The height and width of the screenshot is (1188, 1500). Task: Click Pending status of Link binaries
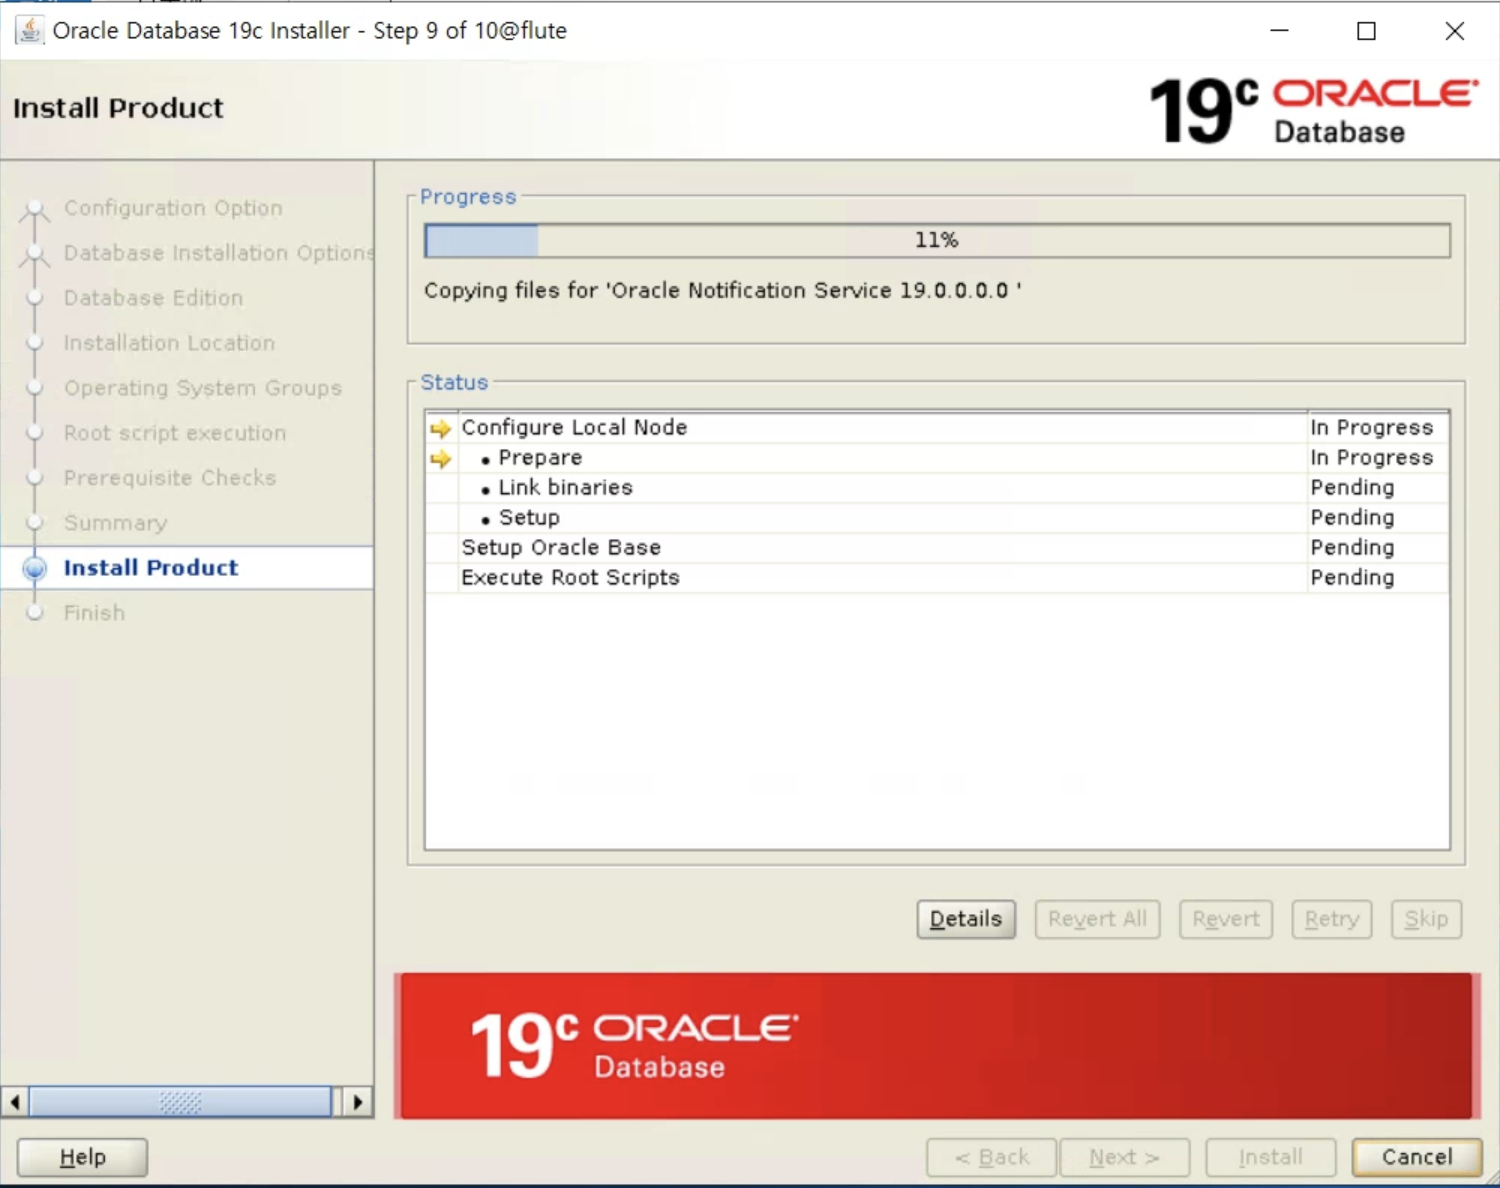(x=1352, y=488)
